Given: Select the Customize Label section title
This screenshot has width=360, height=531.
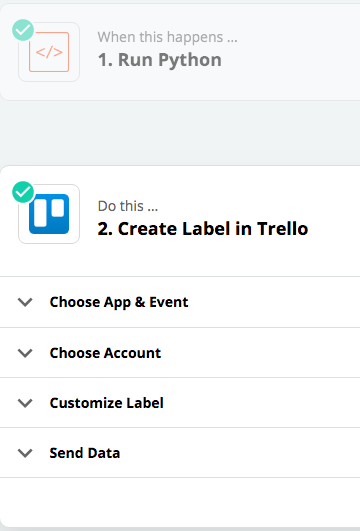Looking at the screenshot, I should coord(107,403).
